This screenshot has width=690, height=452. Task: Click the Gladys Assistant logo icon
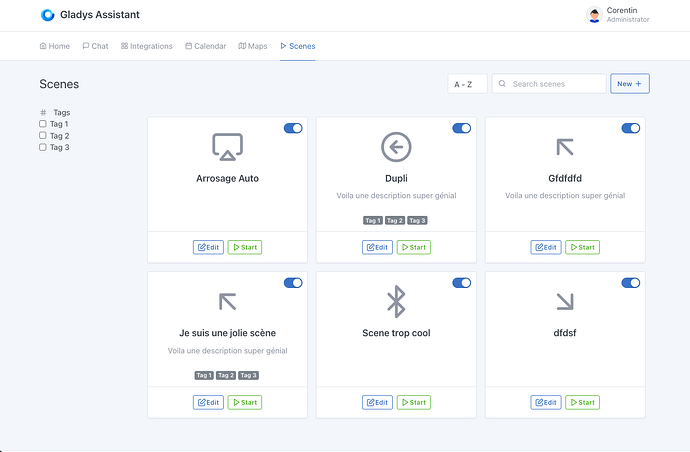(x=47, y=15)
